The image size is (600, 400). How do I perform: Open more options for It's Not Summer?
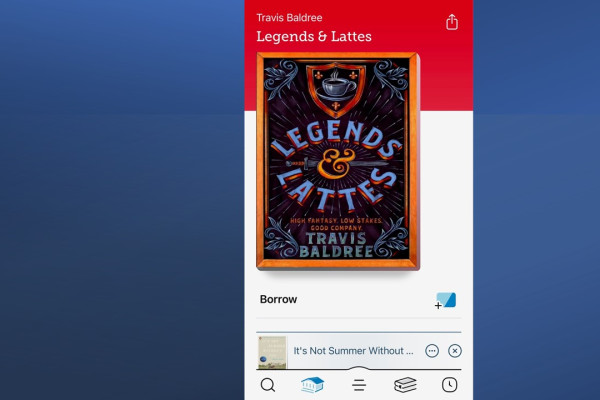pyautogui.click(x=432, y=351)
